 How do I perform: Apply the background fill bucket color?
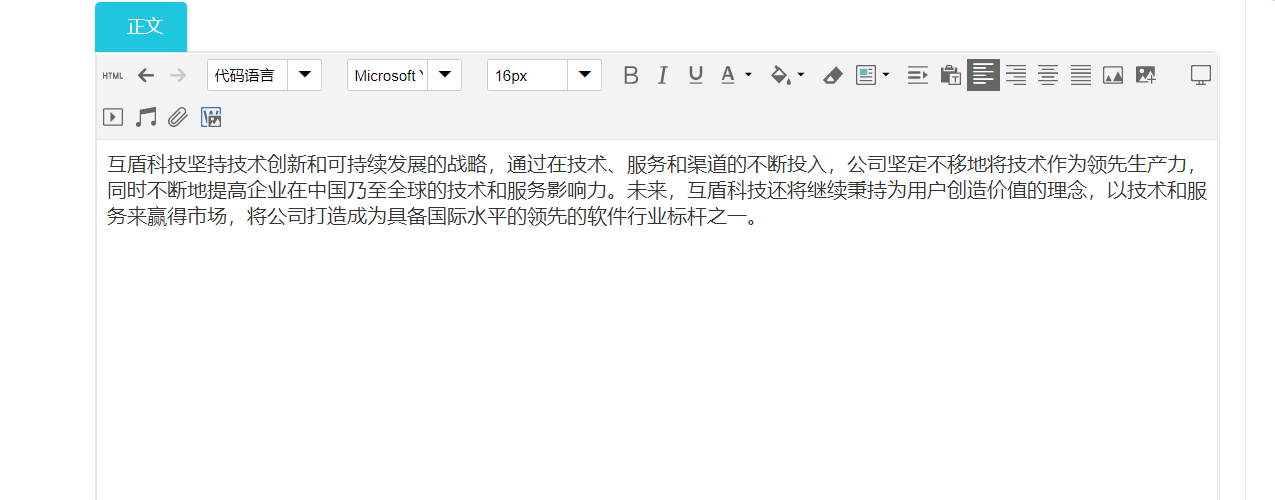click(780, 75)
